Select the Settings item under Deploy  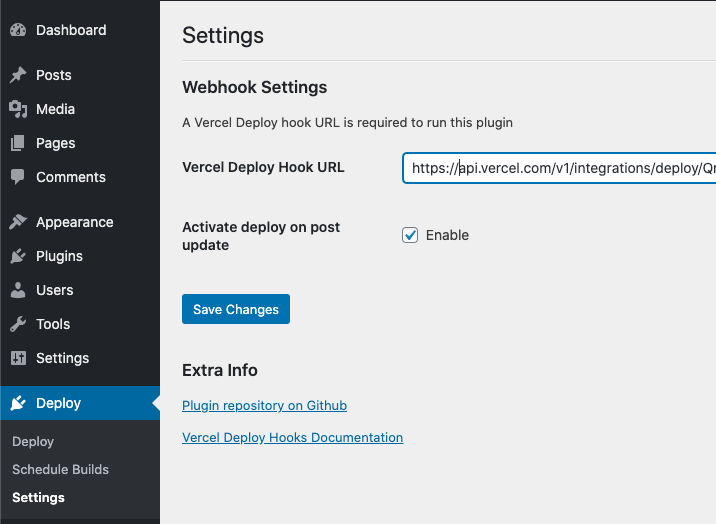point(38,498)
